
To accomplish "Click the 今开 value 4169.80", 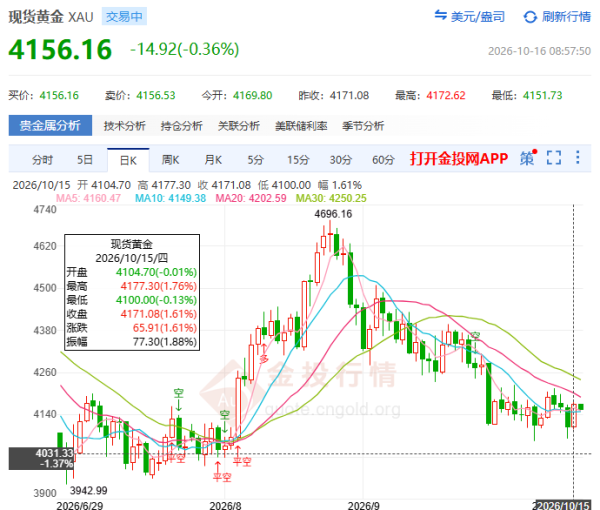I will [x=253, y=95].
